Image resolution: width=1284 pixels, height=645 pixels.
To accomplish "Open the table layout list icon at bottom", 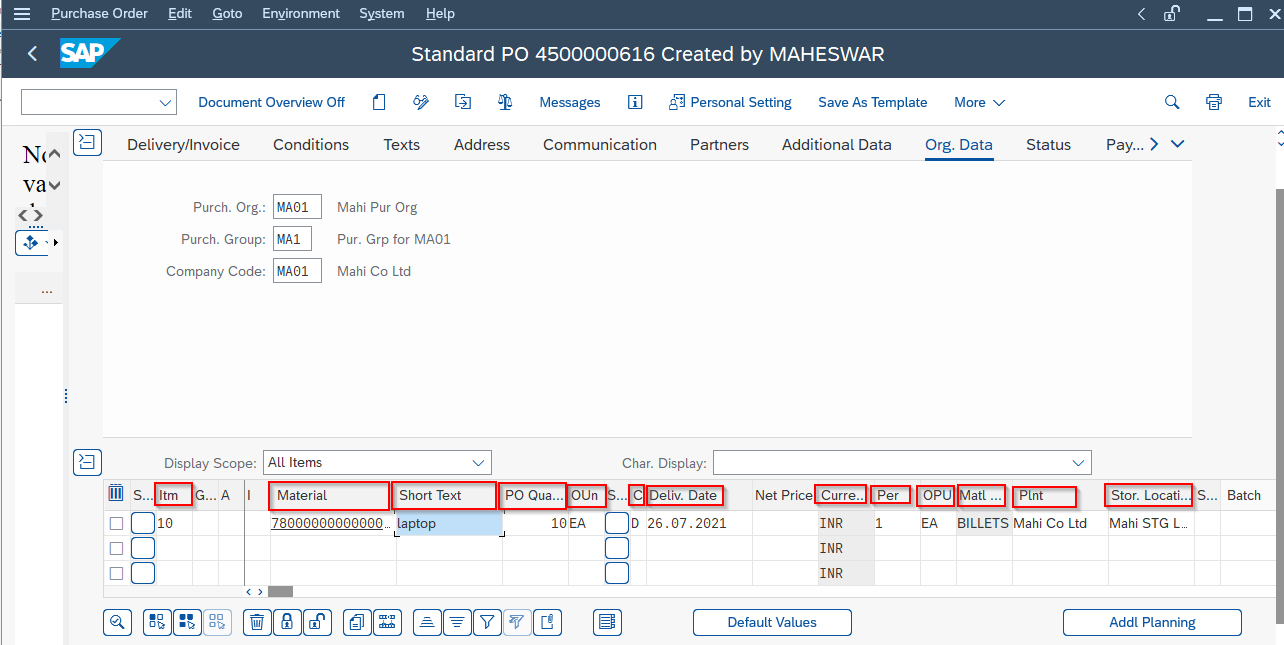I will point(607,622).
